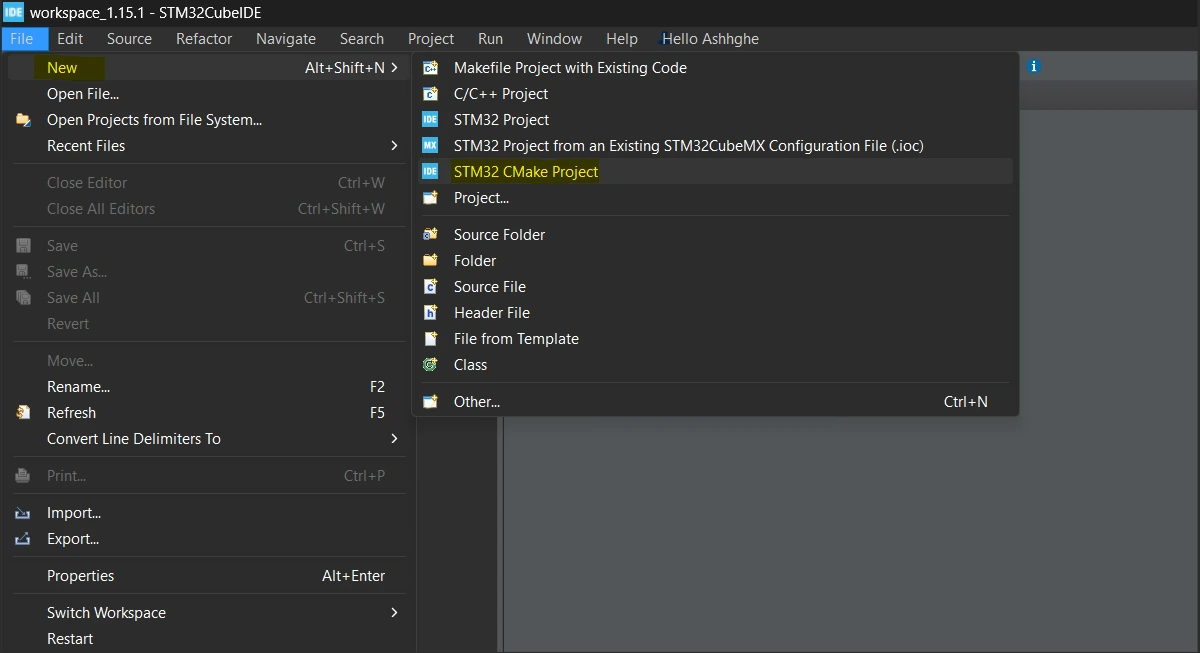Viewport: 1200px width, 653px height.
Task: Expand the Switch Workspace submenu
Action: tap(394, 613)
